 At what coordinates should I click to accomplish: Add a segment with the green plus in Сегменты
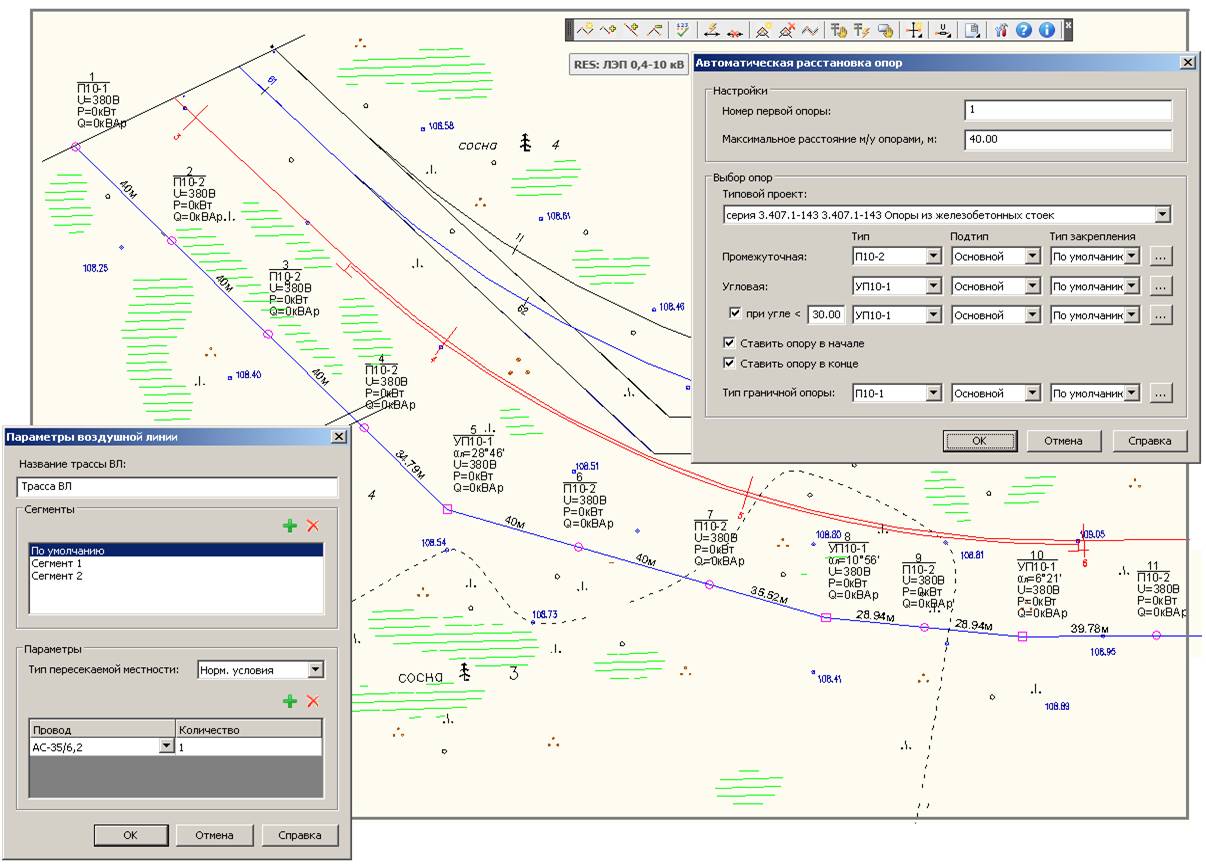(x=290, y=525)
